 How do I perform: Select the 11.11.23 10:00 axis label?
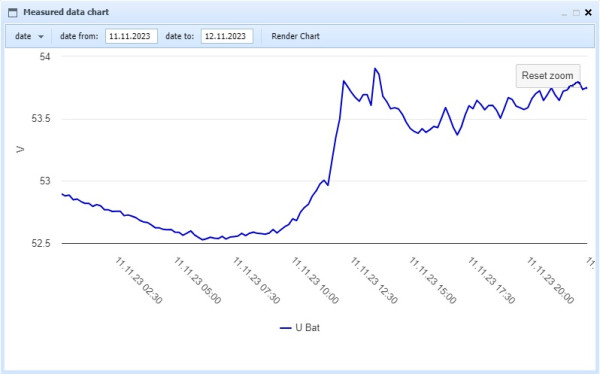(315, 281)
